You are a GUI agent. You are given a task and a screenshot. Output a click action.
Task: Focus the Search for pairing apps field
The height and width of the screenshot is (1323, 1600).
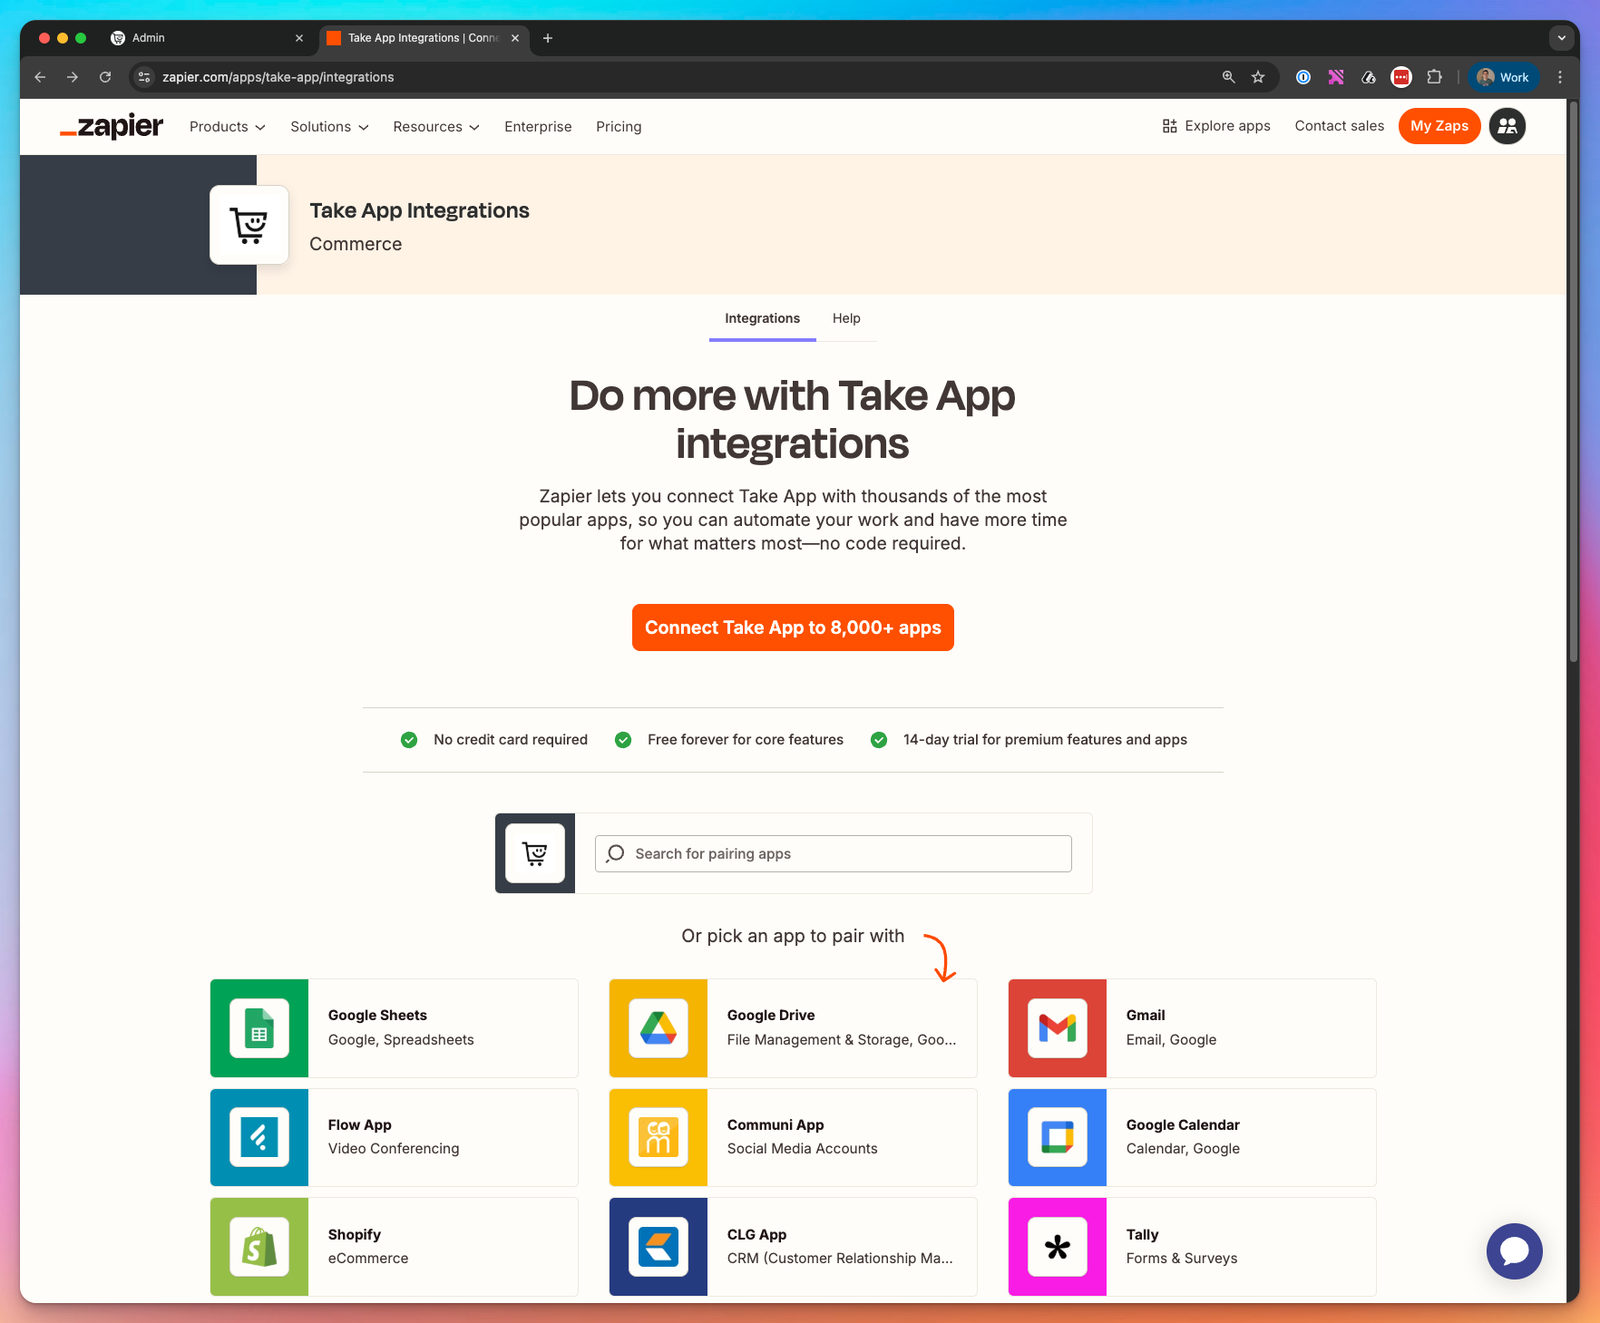click(833, 854)
